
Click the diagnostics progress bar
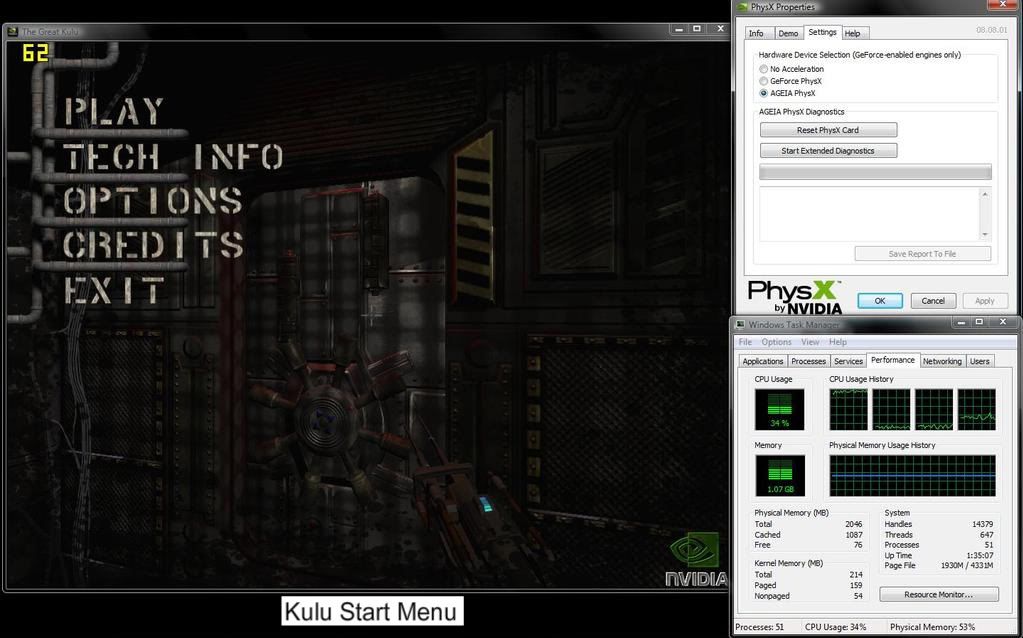click(x=875, y=171)
